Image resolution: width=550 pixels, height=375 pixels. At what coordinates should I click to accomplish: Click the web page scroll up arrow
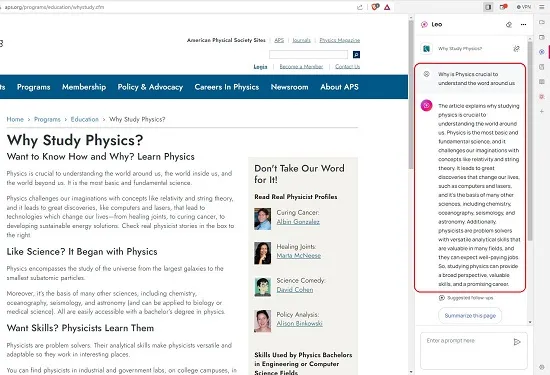click(x=411, y=18)
